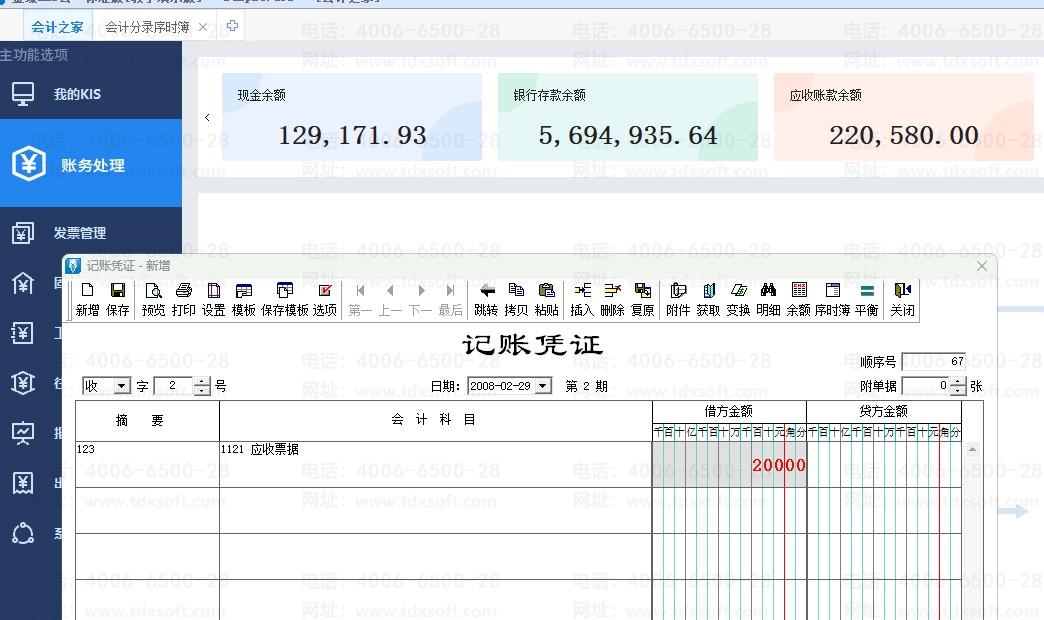
Task: Click the 123 summary cell
Action: [x=147, y=464]
